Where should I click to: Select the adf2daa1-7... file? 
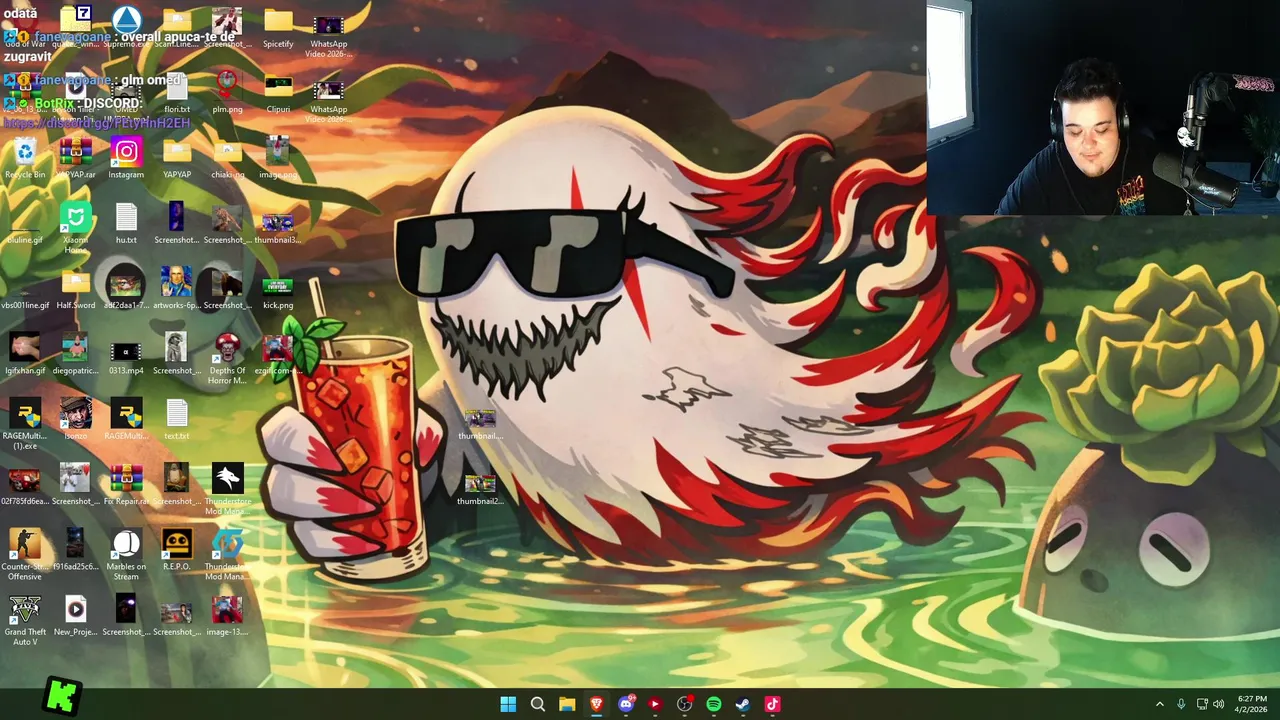126,289
